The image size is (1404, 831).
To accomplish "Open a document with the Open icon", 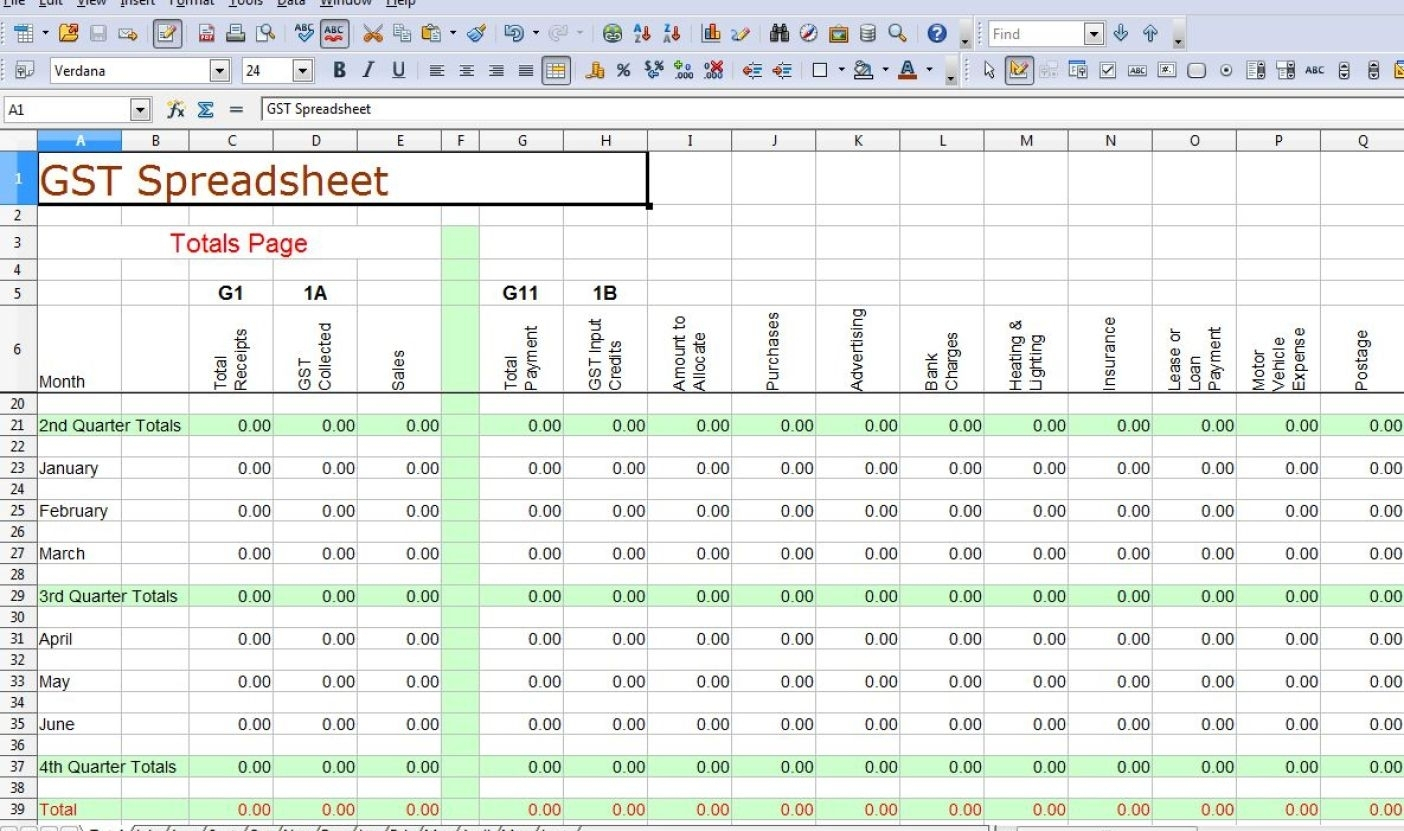I will (68, 34).
